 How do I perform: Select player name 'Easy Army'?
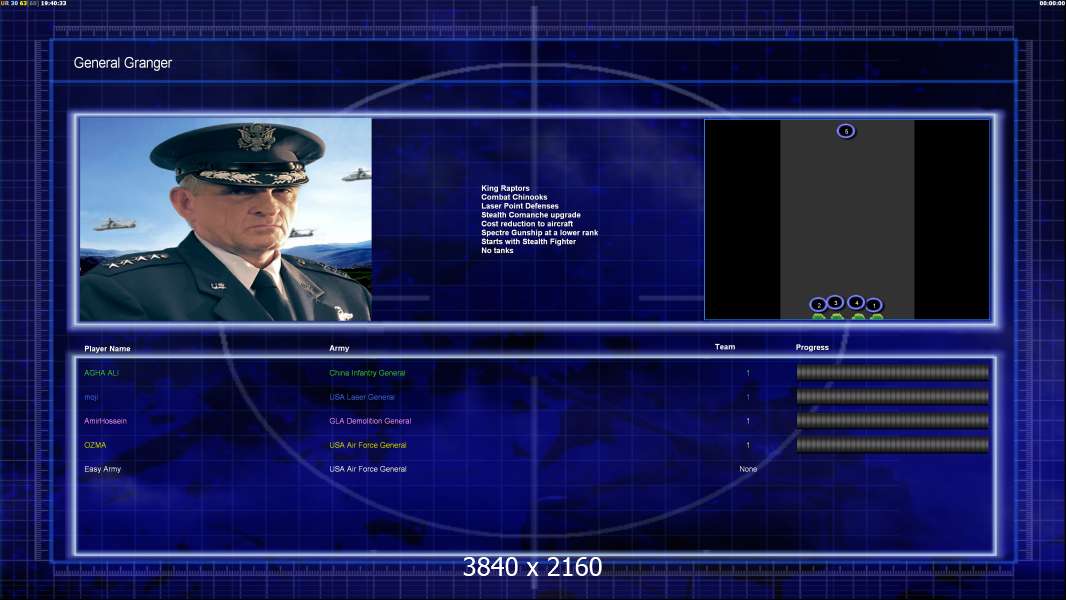[x=103, y=470]
